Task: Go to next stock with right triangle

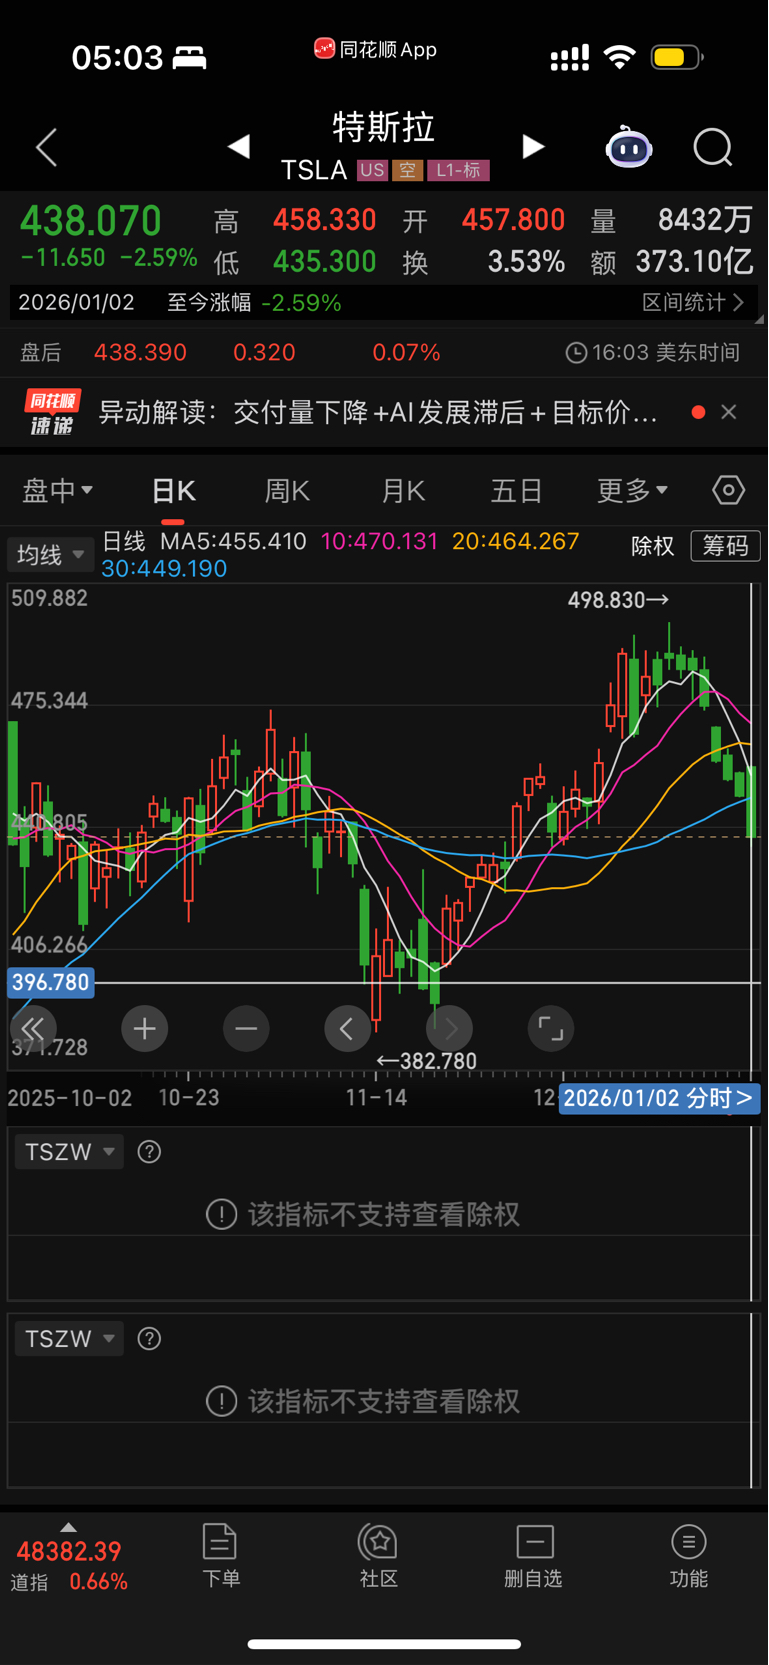Action: click(534, 147)
